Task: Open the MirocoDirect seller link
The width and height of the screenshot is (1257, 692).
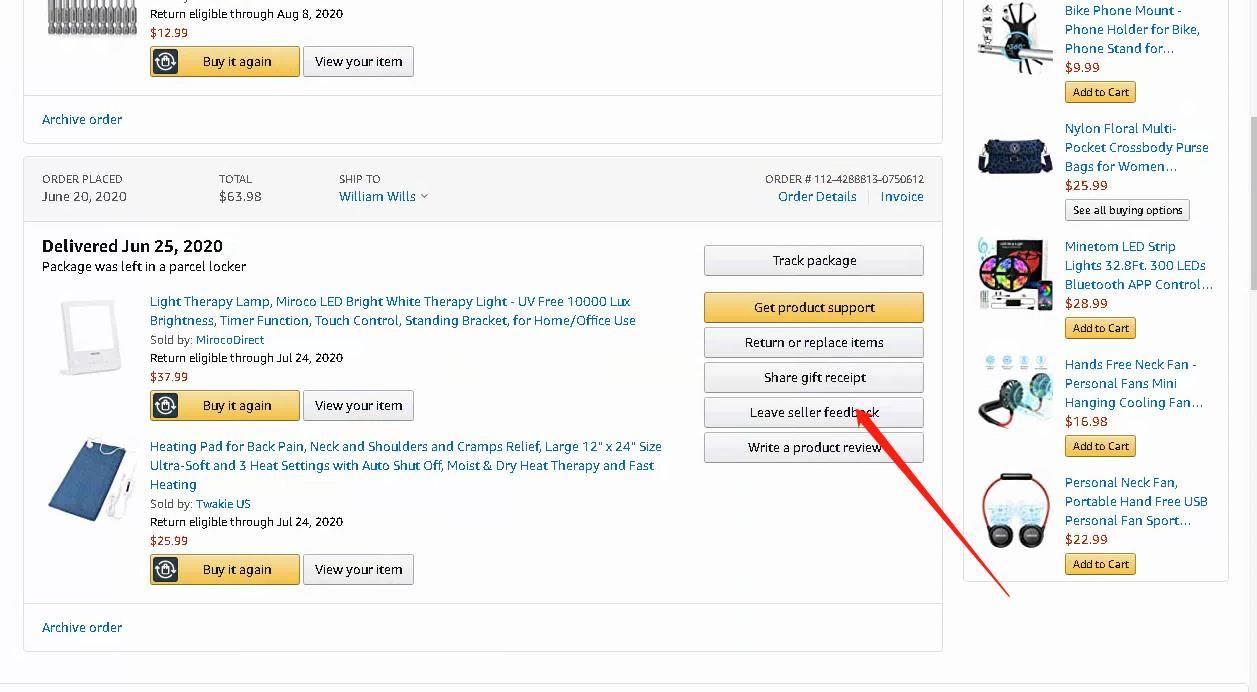Action: click(x=230, y=340)
